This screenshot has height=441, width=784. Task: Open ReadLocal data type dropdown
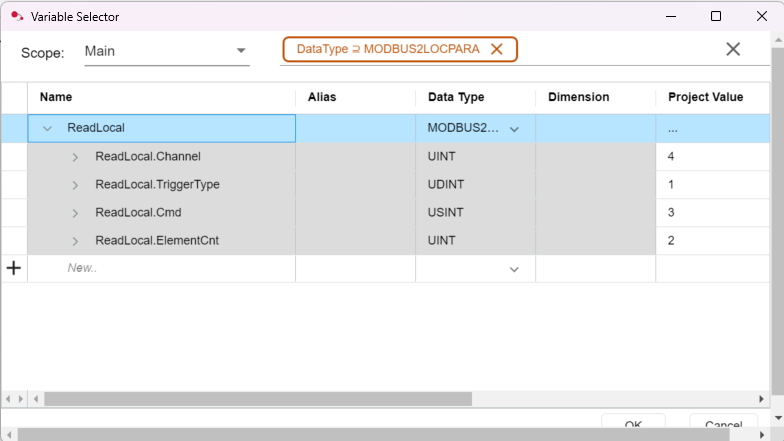coord(515,129)
